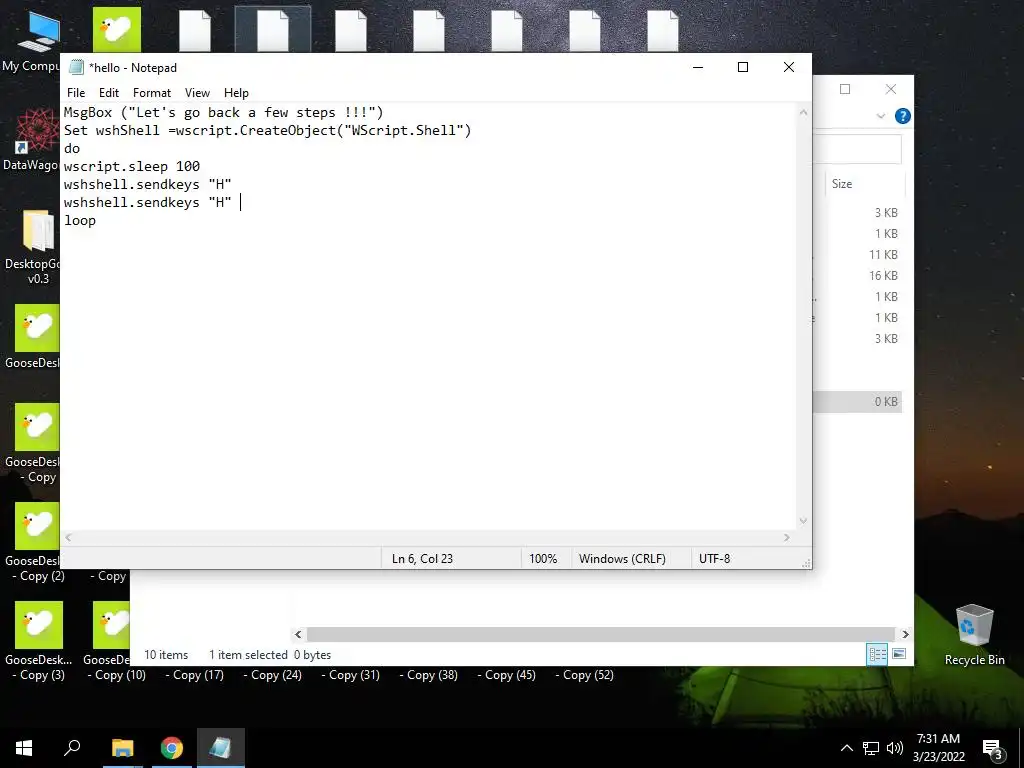Open taskbar Search

72,748
